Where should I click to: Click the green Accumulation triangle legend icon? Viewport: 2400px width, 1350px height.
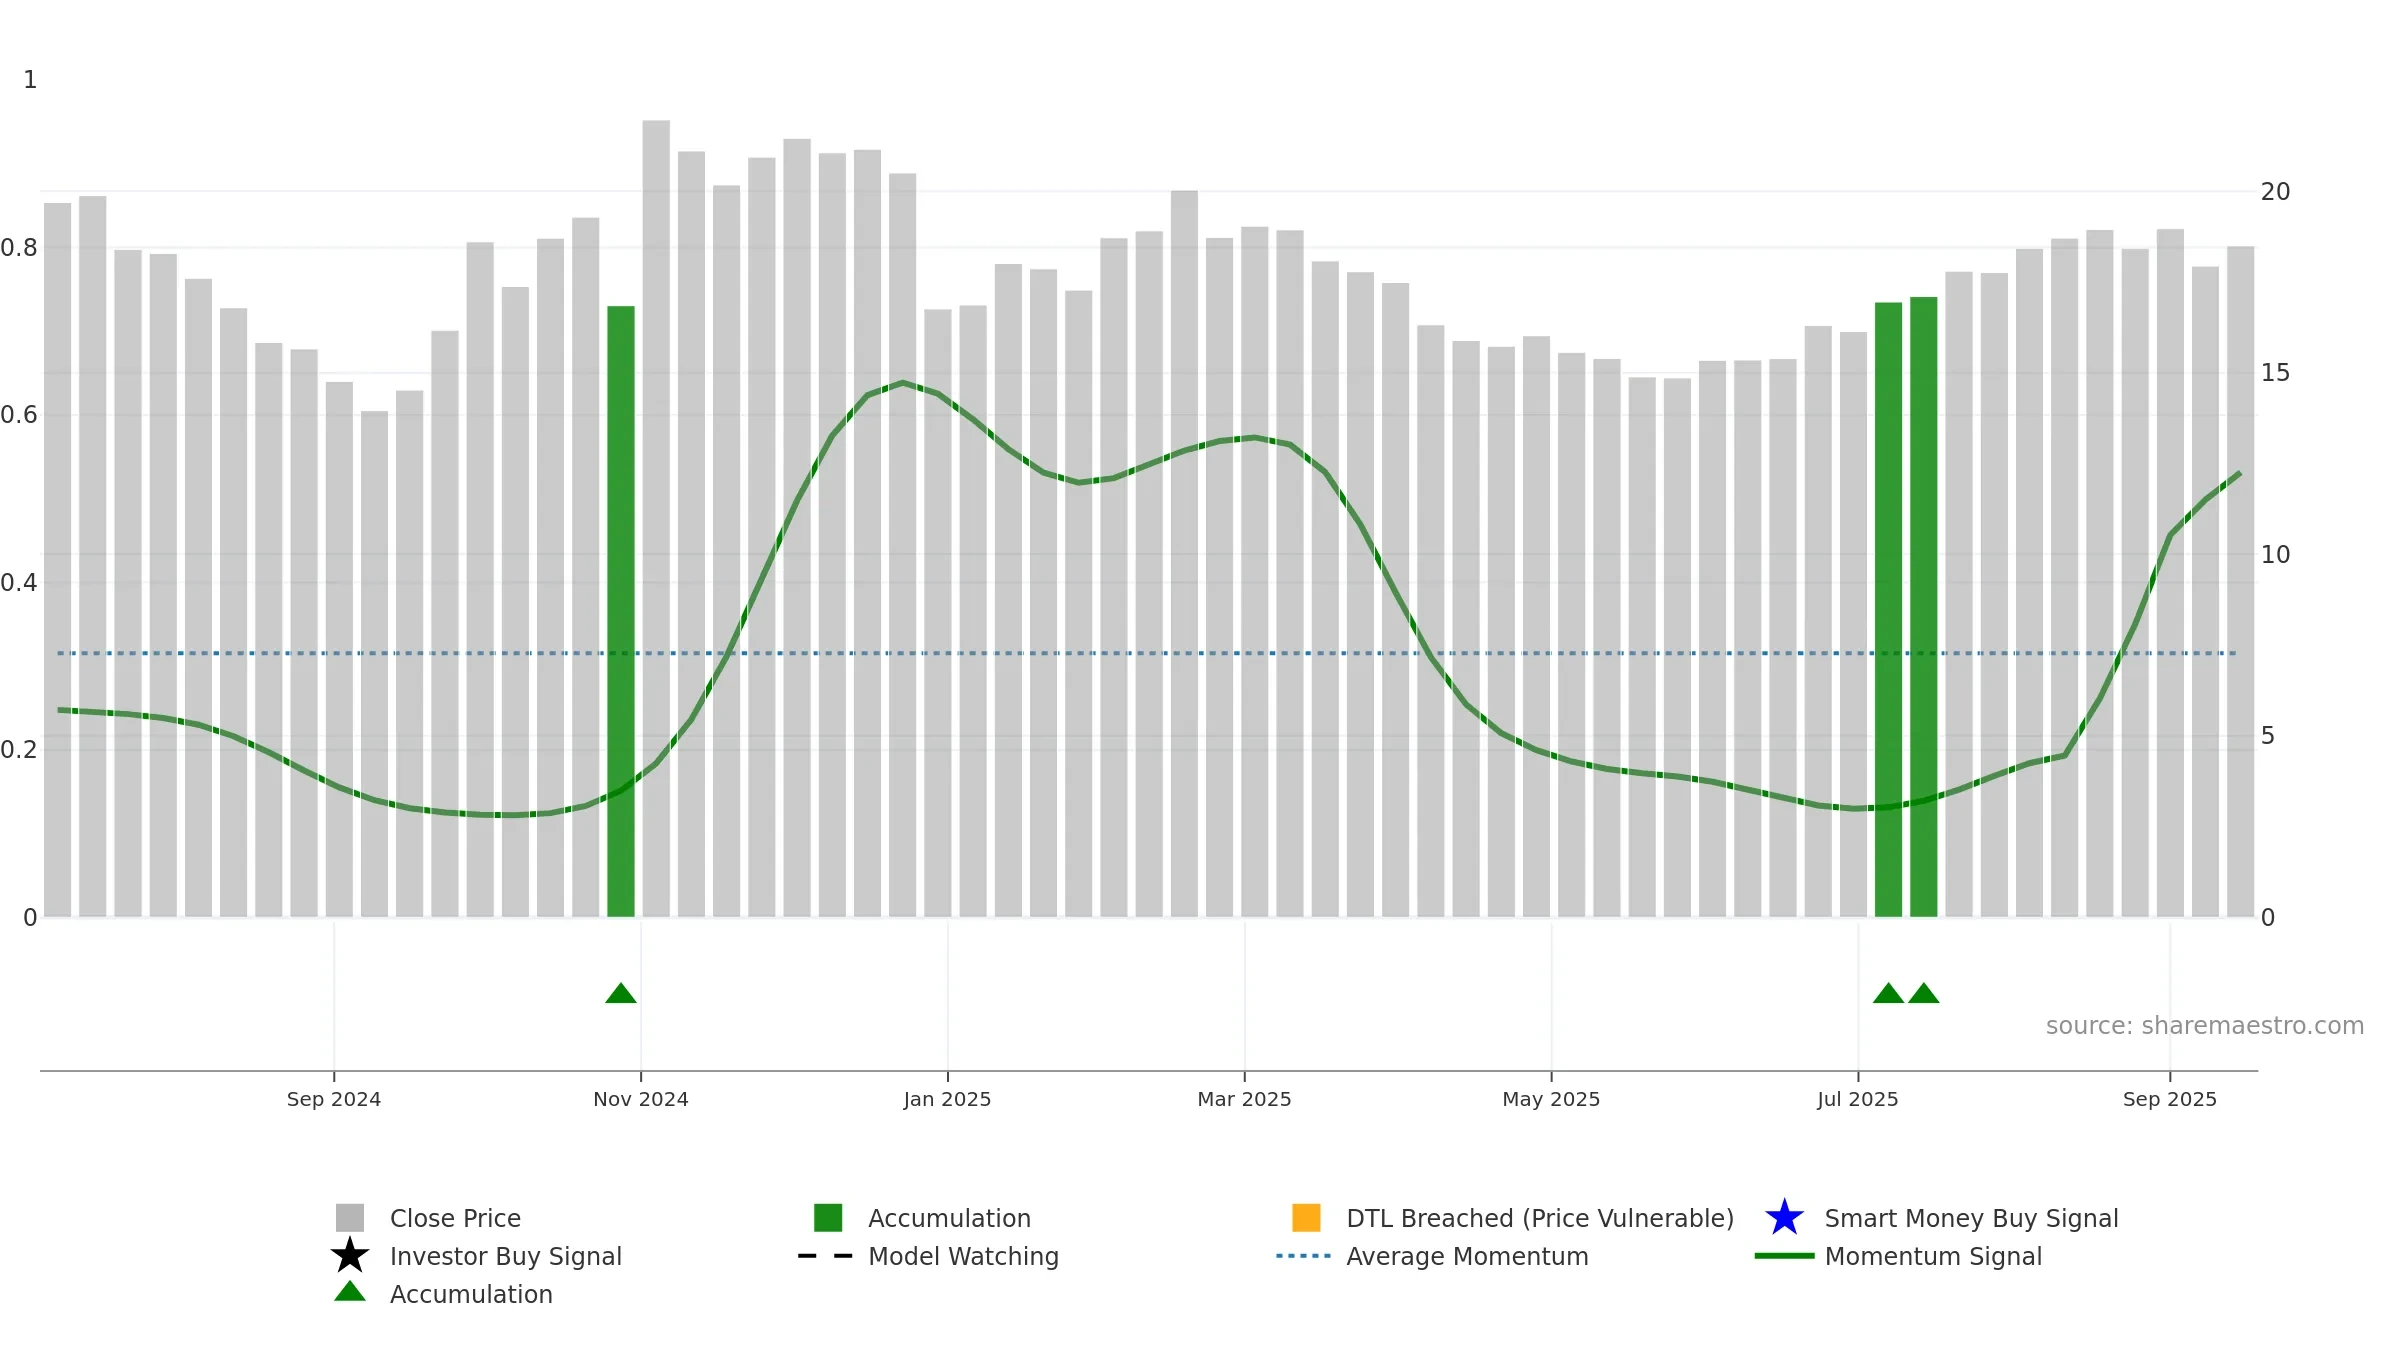coord(350,1292)
